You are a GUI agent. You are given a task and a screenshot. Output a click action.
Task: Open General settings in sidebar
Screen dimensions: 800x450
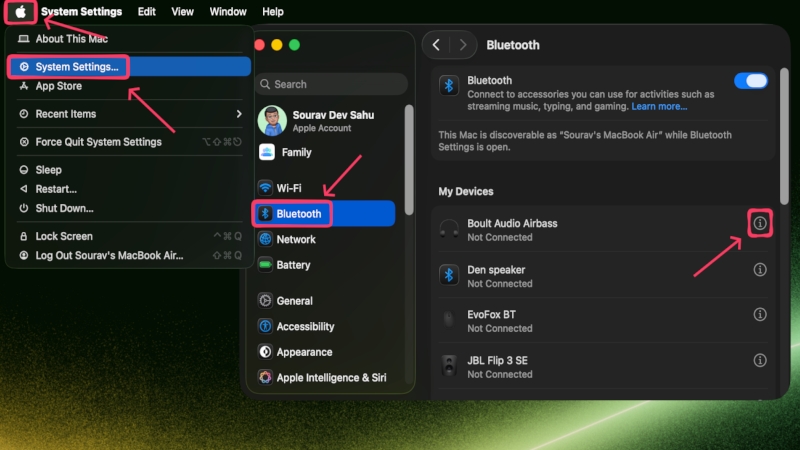(326, 301)
